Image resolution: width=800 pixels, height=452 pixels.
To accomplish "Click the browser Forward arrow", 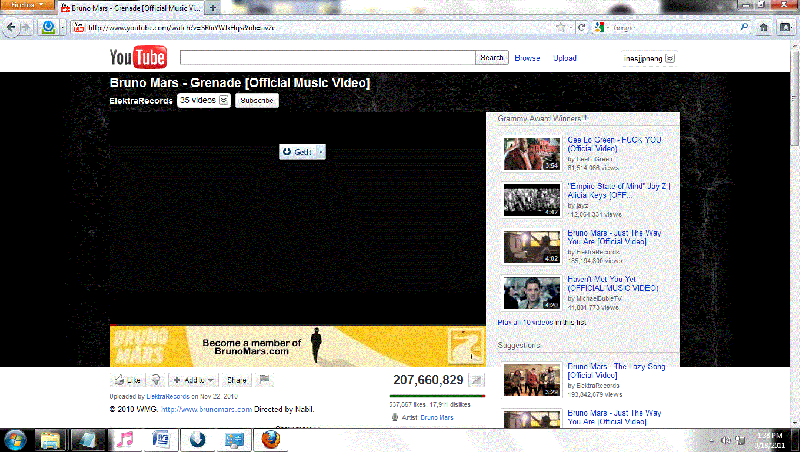I will coord(25,28).
